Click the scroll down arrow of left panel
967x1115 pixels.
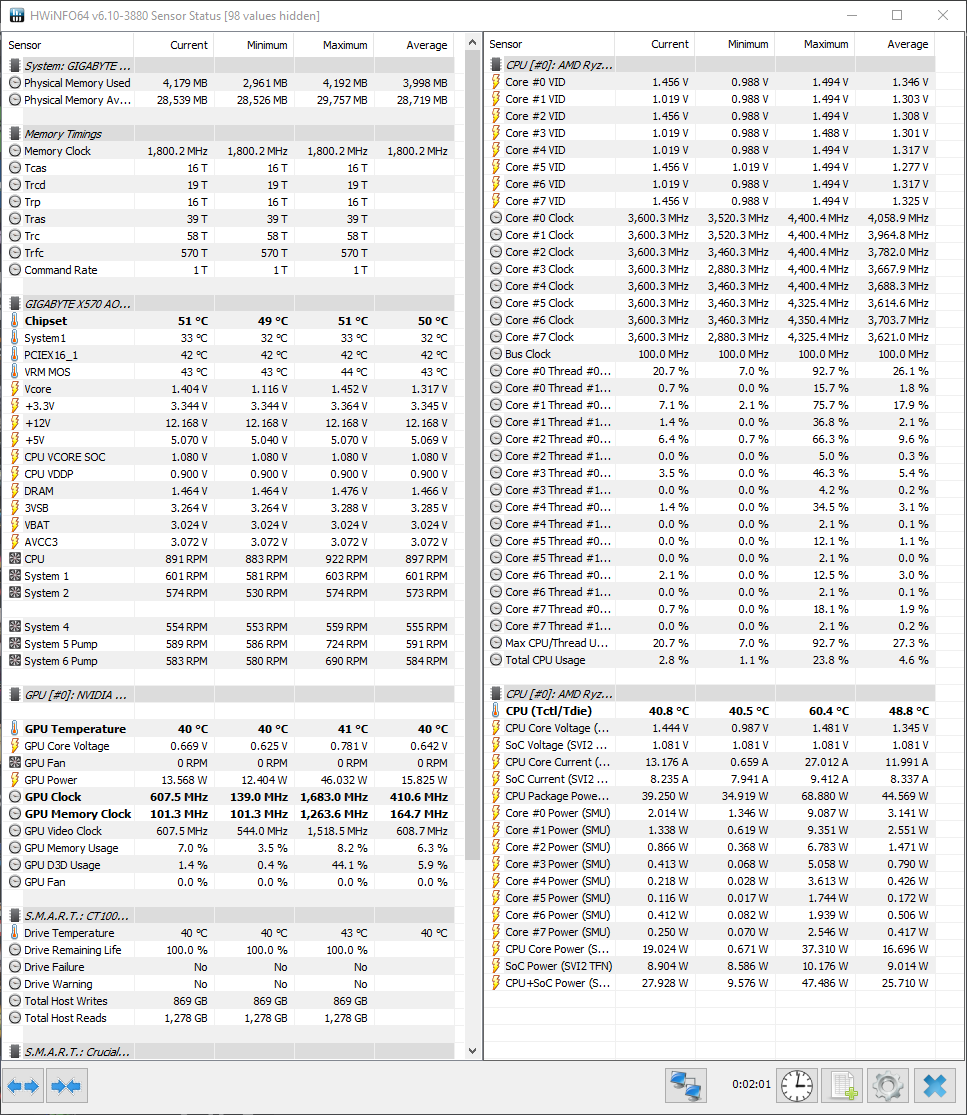click(473, 1050)
